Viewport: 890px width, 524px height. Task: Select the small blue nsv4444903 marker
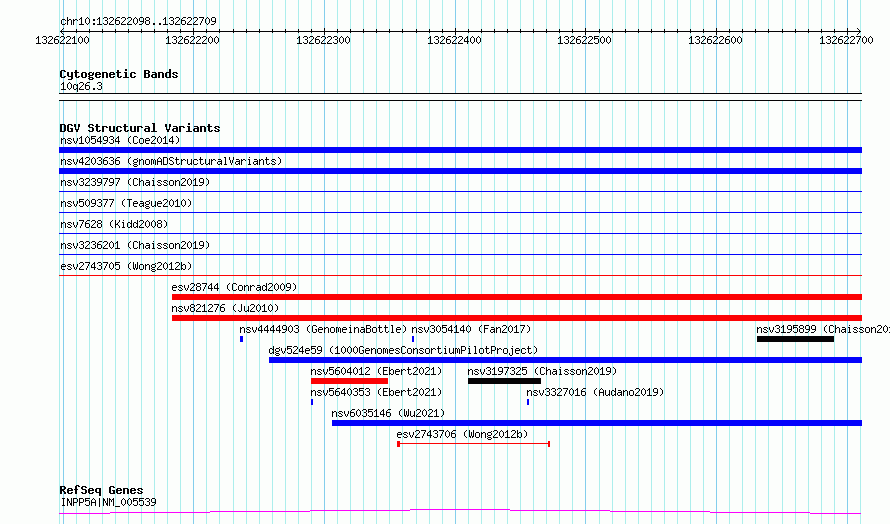click(241, 339)
